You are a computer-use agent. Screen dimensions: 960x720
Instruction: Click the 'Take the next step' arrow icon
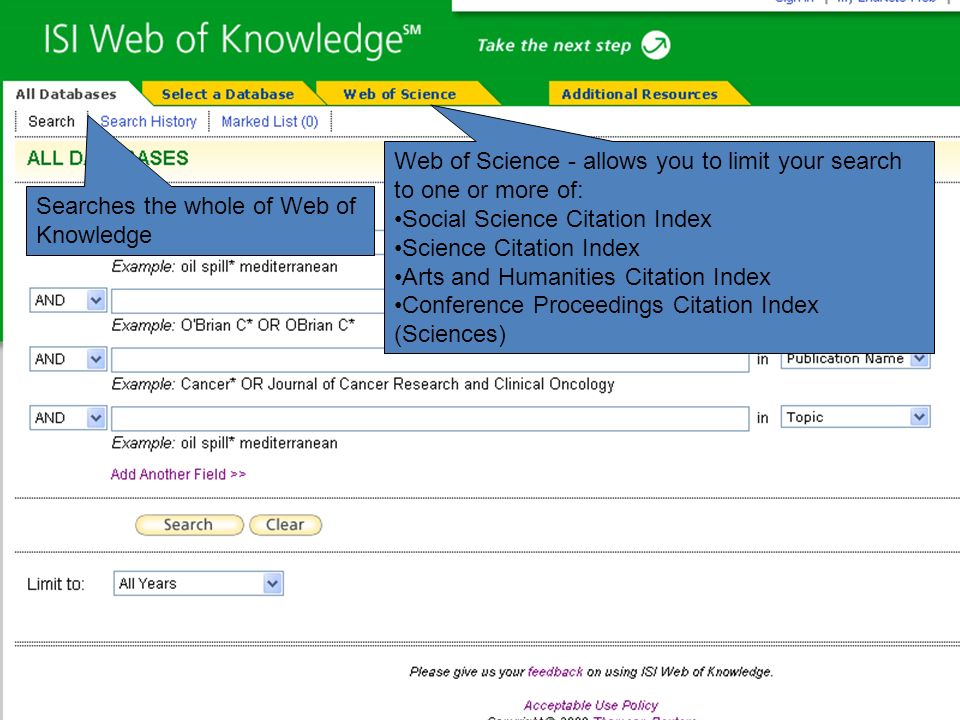(656, 45)
